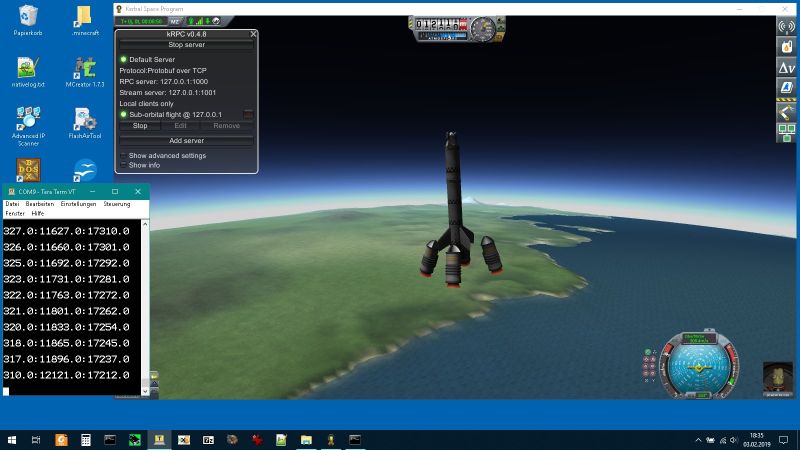This screenshot has width=800, height=450.
Task: Select the .minecraft folder shortcut
Action: pyautogui.click(x=85, y=20)
